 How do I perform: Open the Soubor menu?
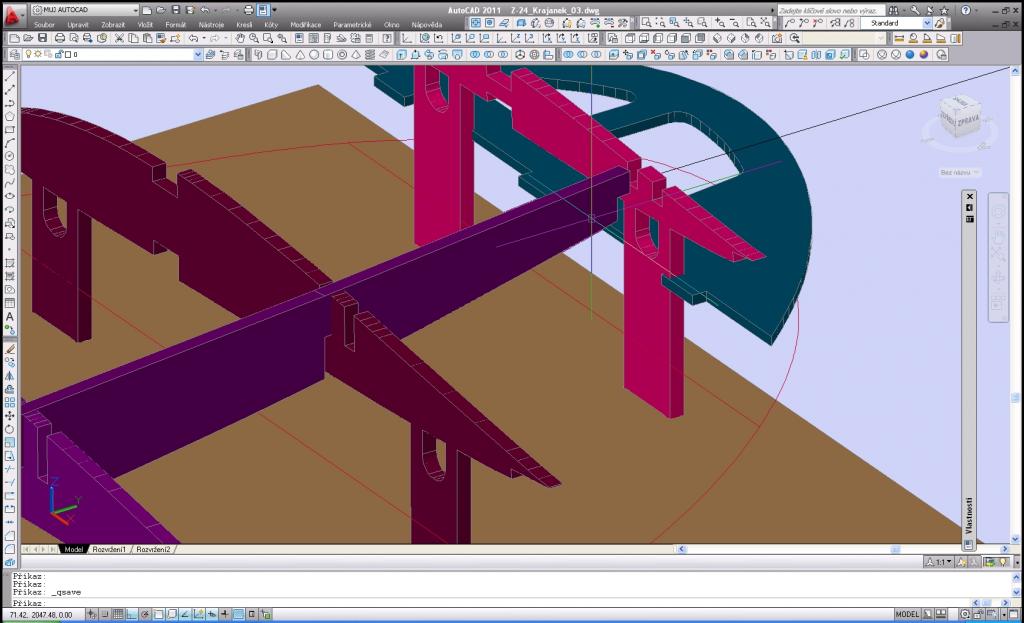[46, 23]
